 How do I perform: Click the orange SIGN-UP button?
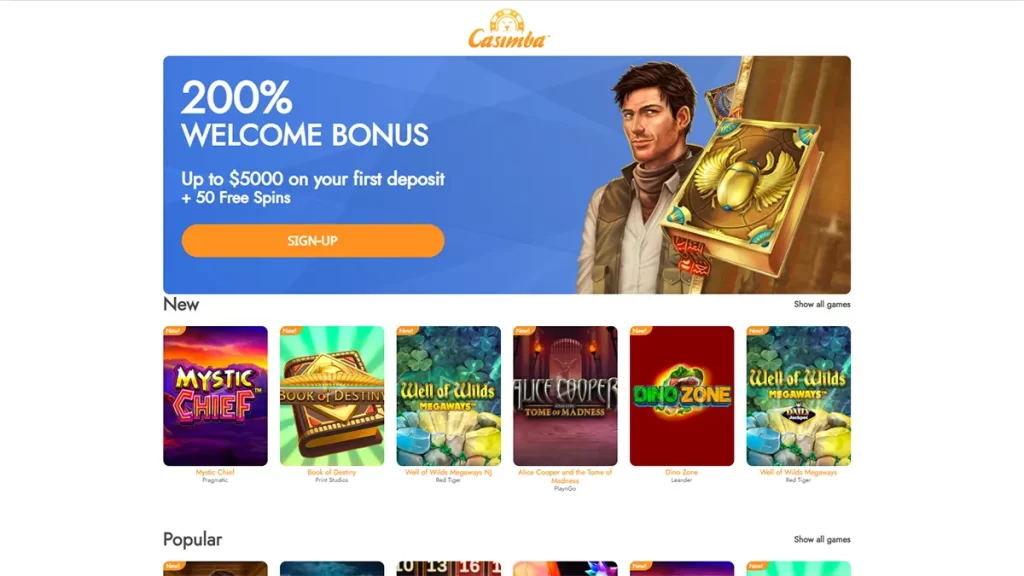point(313,240)
